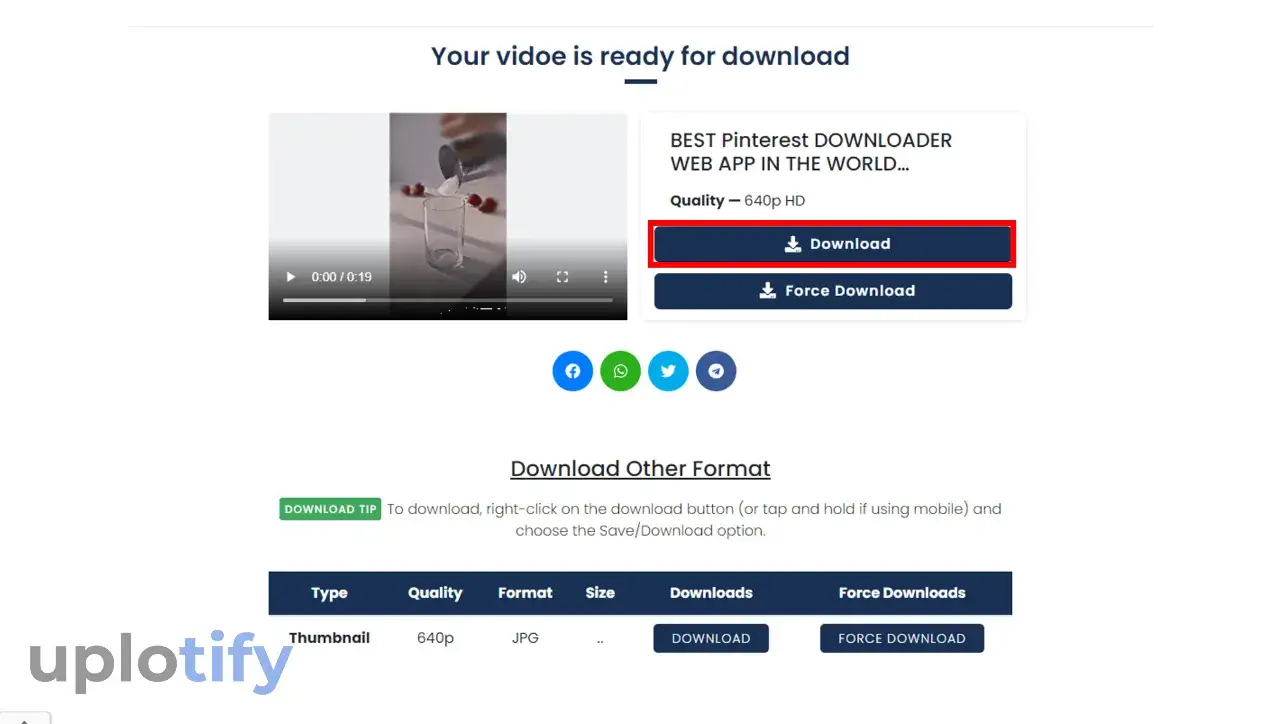Screen dimensions: 1280x724
Task: Click the Format column header
Action: click(x=525, y=593)
